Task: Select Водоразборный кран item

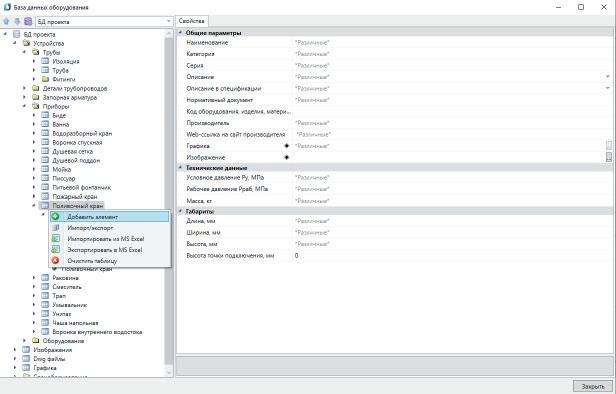Action: point(82,134)
